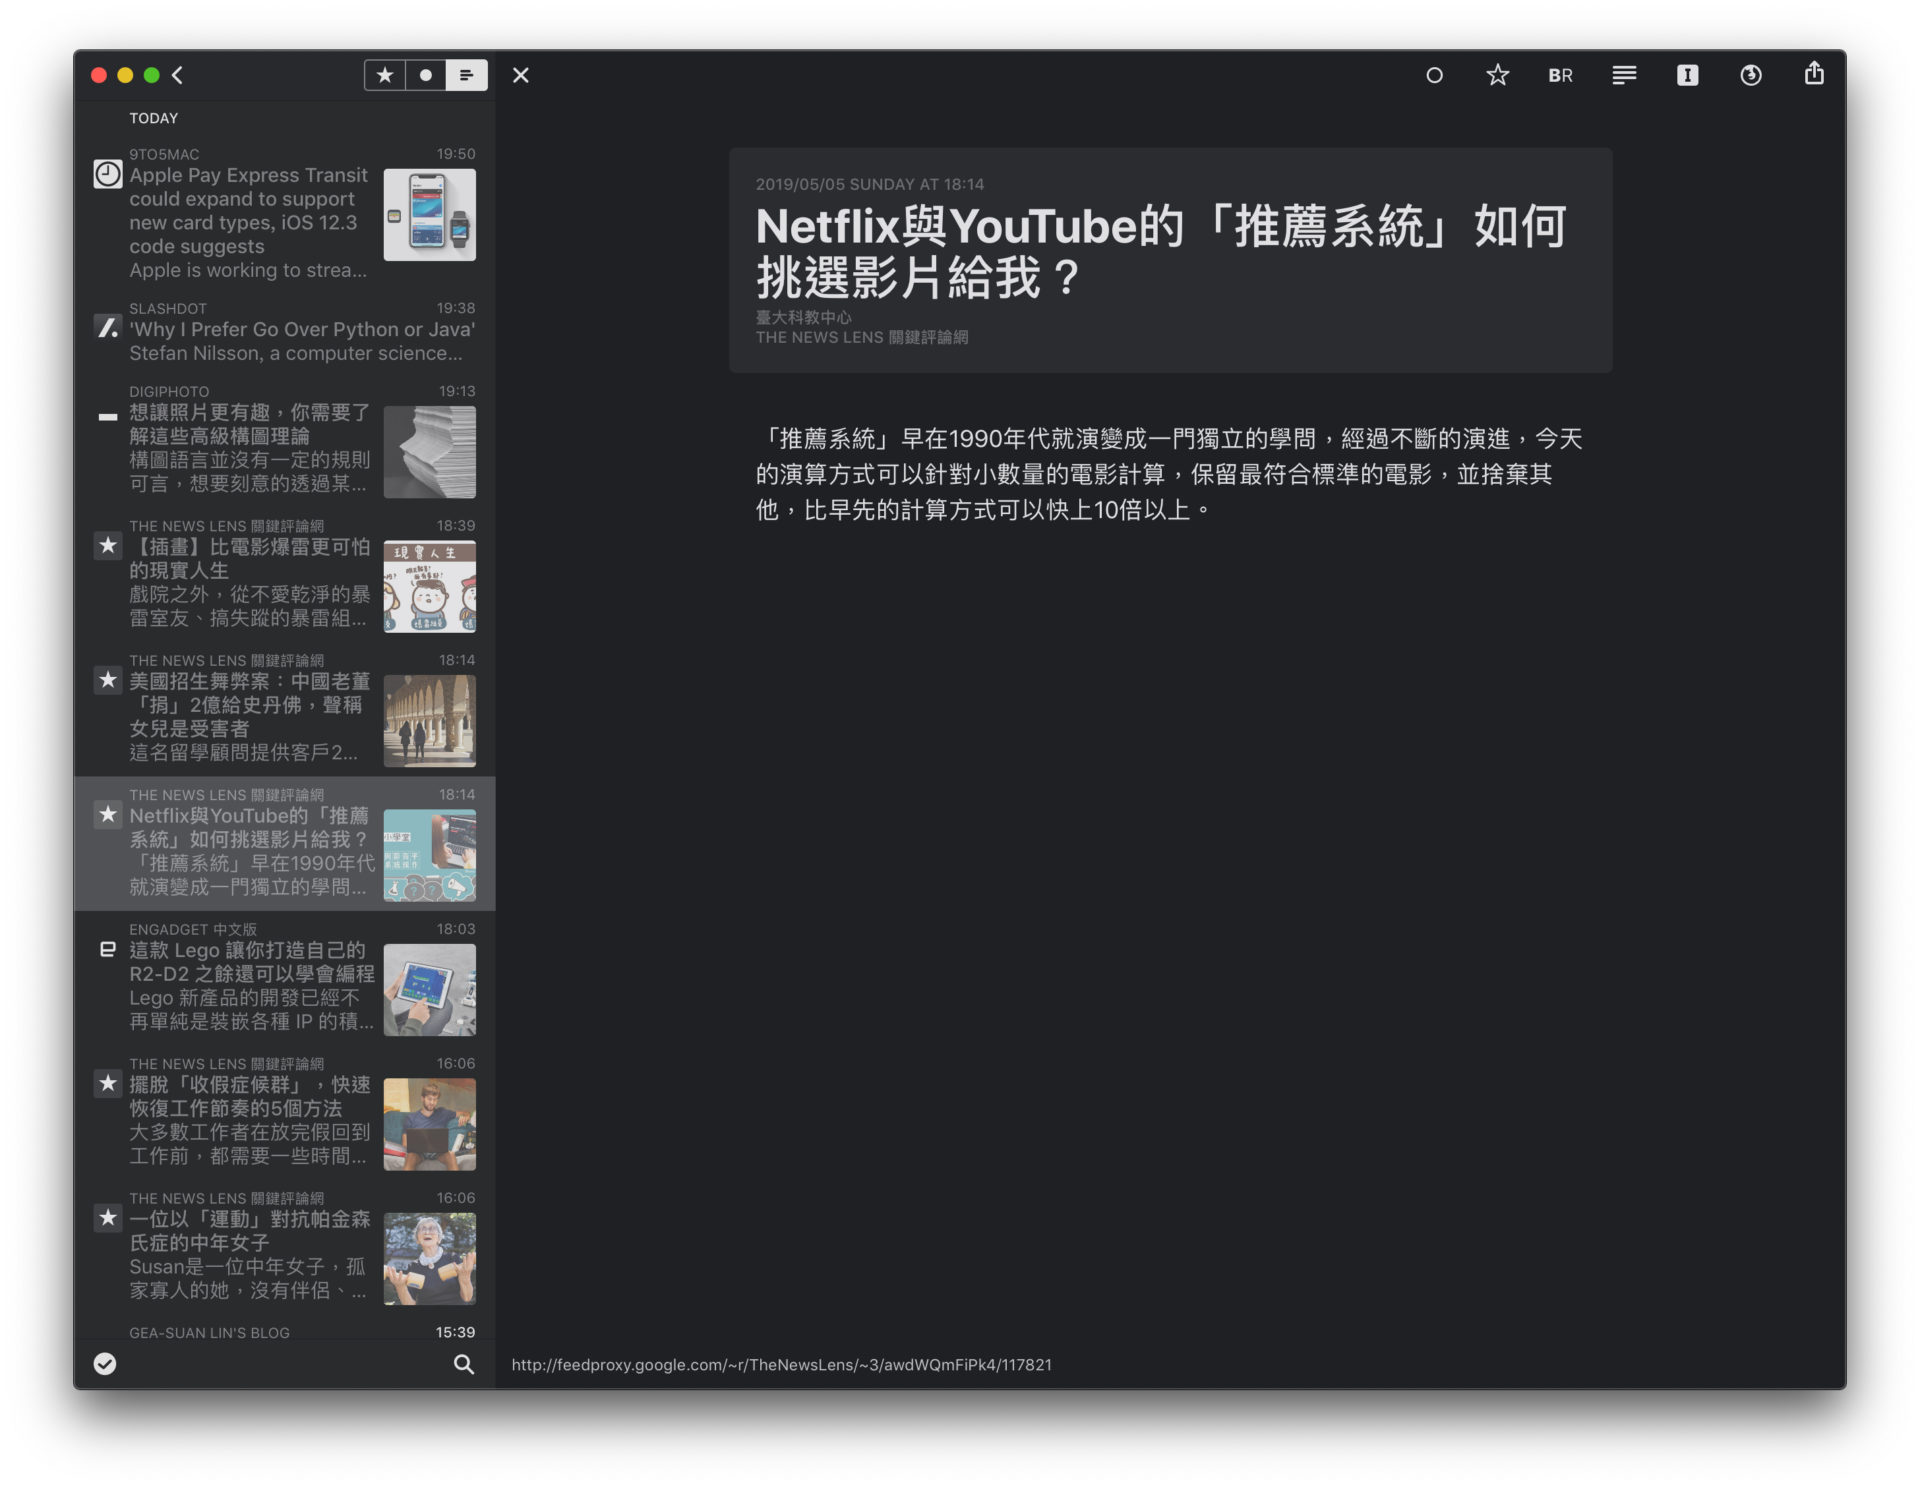Open 美國招生舞弊案 article
The width and height of the screenshot is (1920, 1487).
coord(285,711)
